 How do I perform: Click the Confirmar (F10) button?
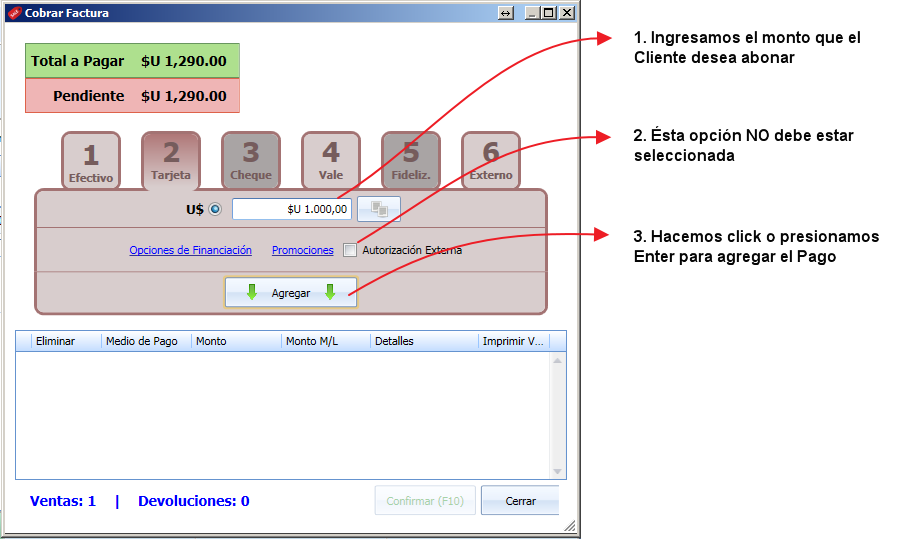425,501
